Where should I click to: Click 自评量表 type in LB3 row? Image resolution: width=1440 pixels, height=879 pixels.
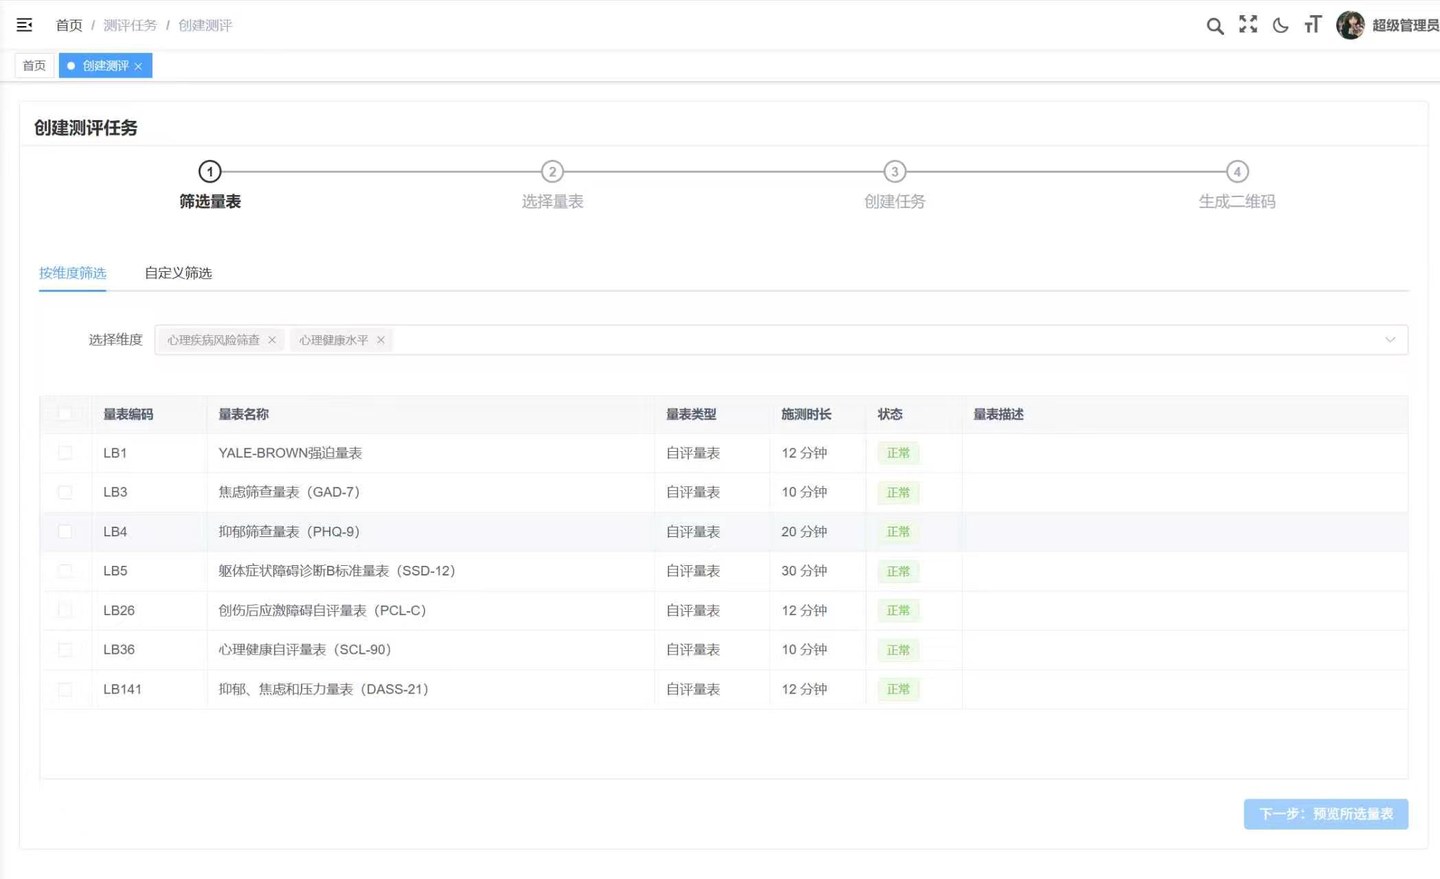pos(693,492)
